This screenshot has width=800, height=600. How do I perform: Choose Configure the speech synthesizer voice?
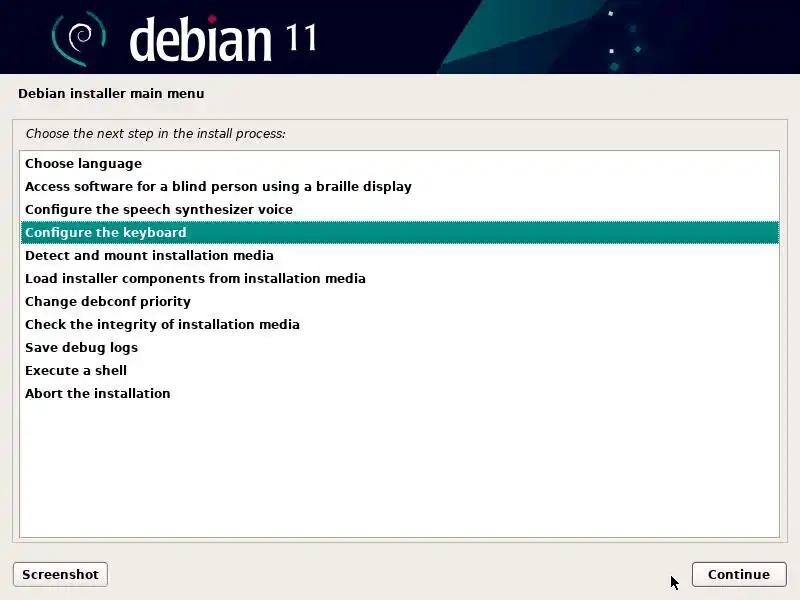(399, 209)
